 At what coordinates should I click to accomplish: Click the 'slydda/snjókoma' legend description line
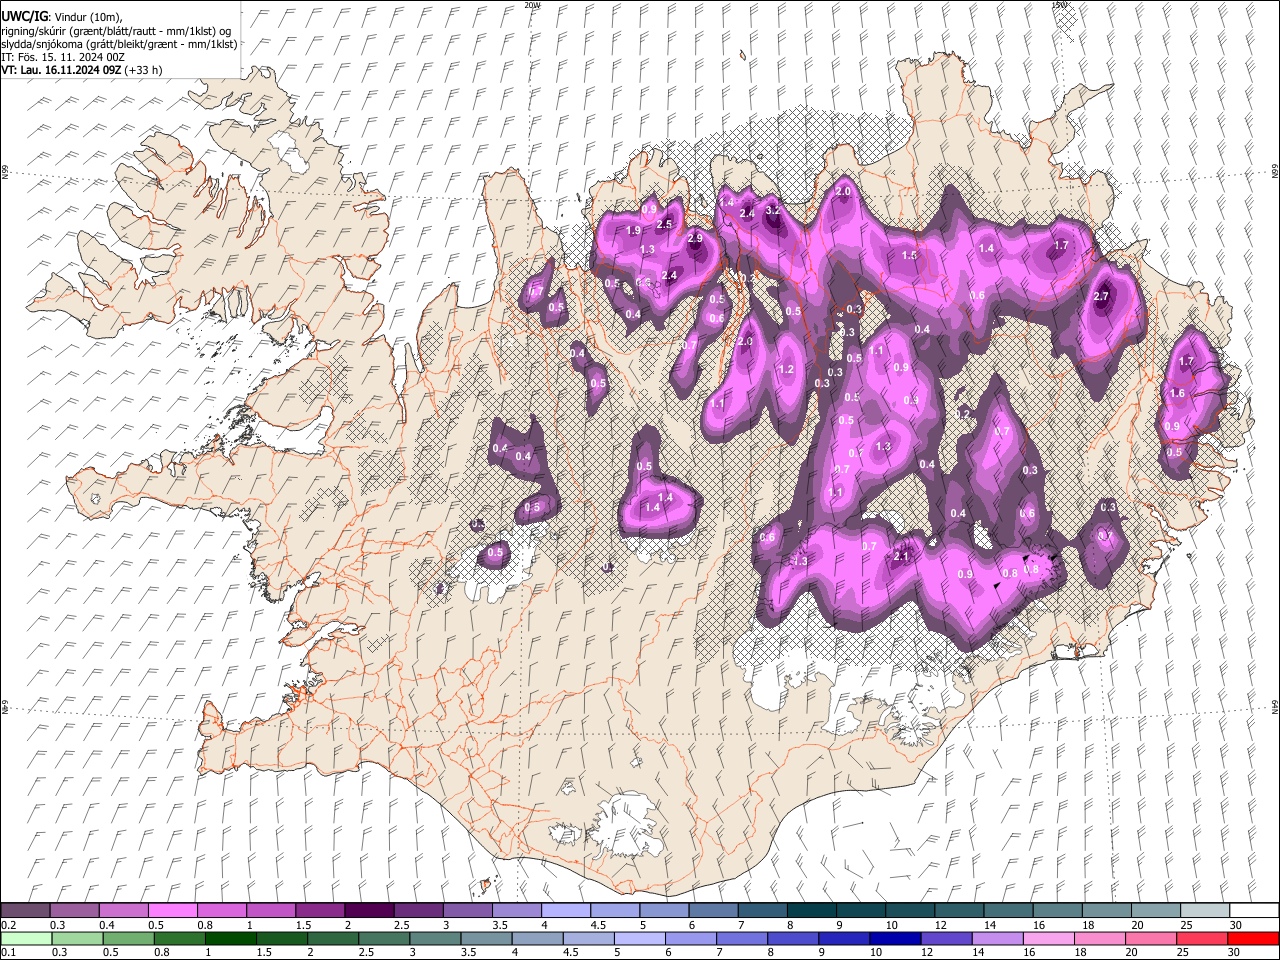pyautogui.click(x=119, y=44)
